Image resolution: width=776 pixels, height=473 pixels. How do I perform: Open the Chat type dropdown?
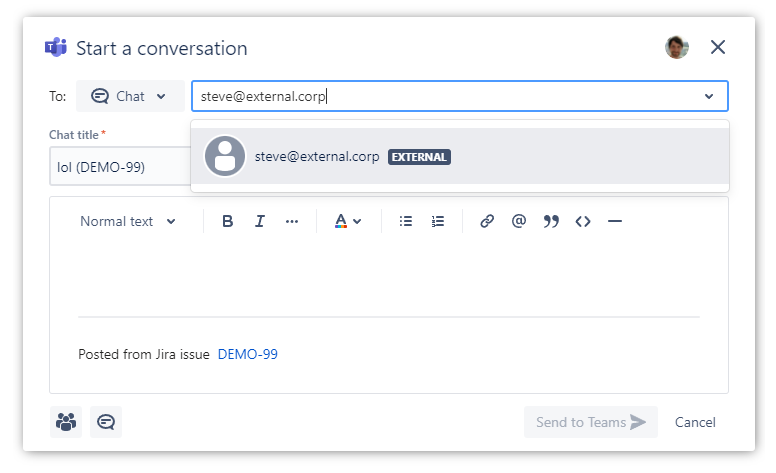(x=130, y=96)
